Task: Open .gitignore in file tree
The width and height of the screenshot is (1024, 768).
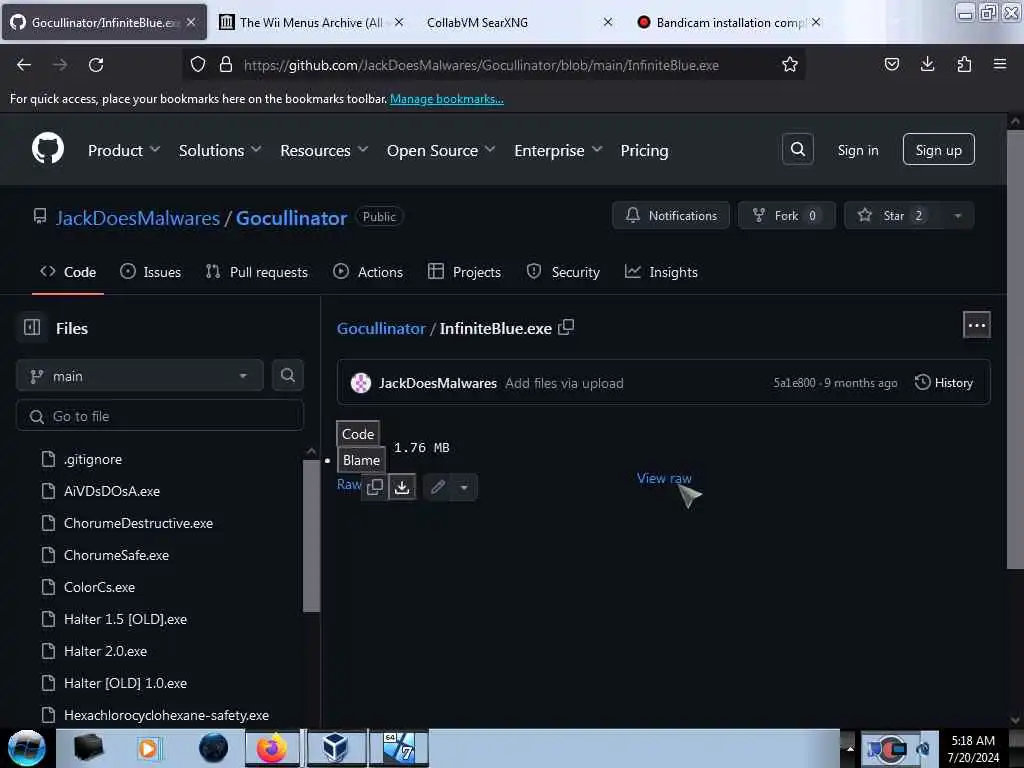Action: 93,459
